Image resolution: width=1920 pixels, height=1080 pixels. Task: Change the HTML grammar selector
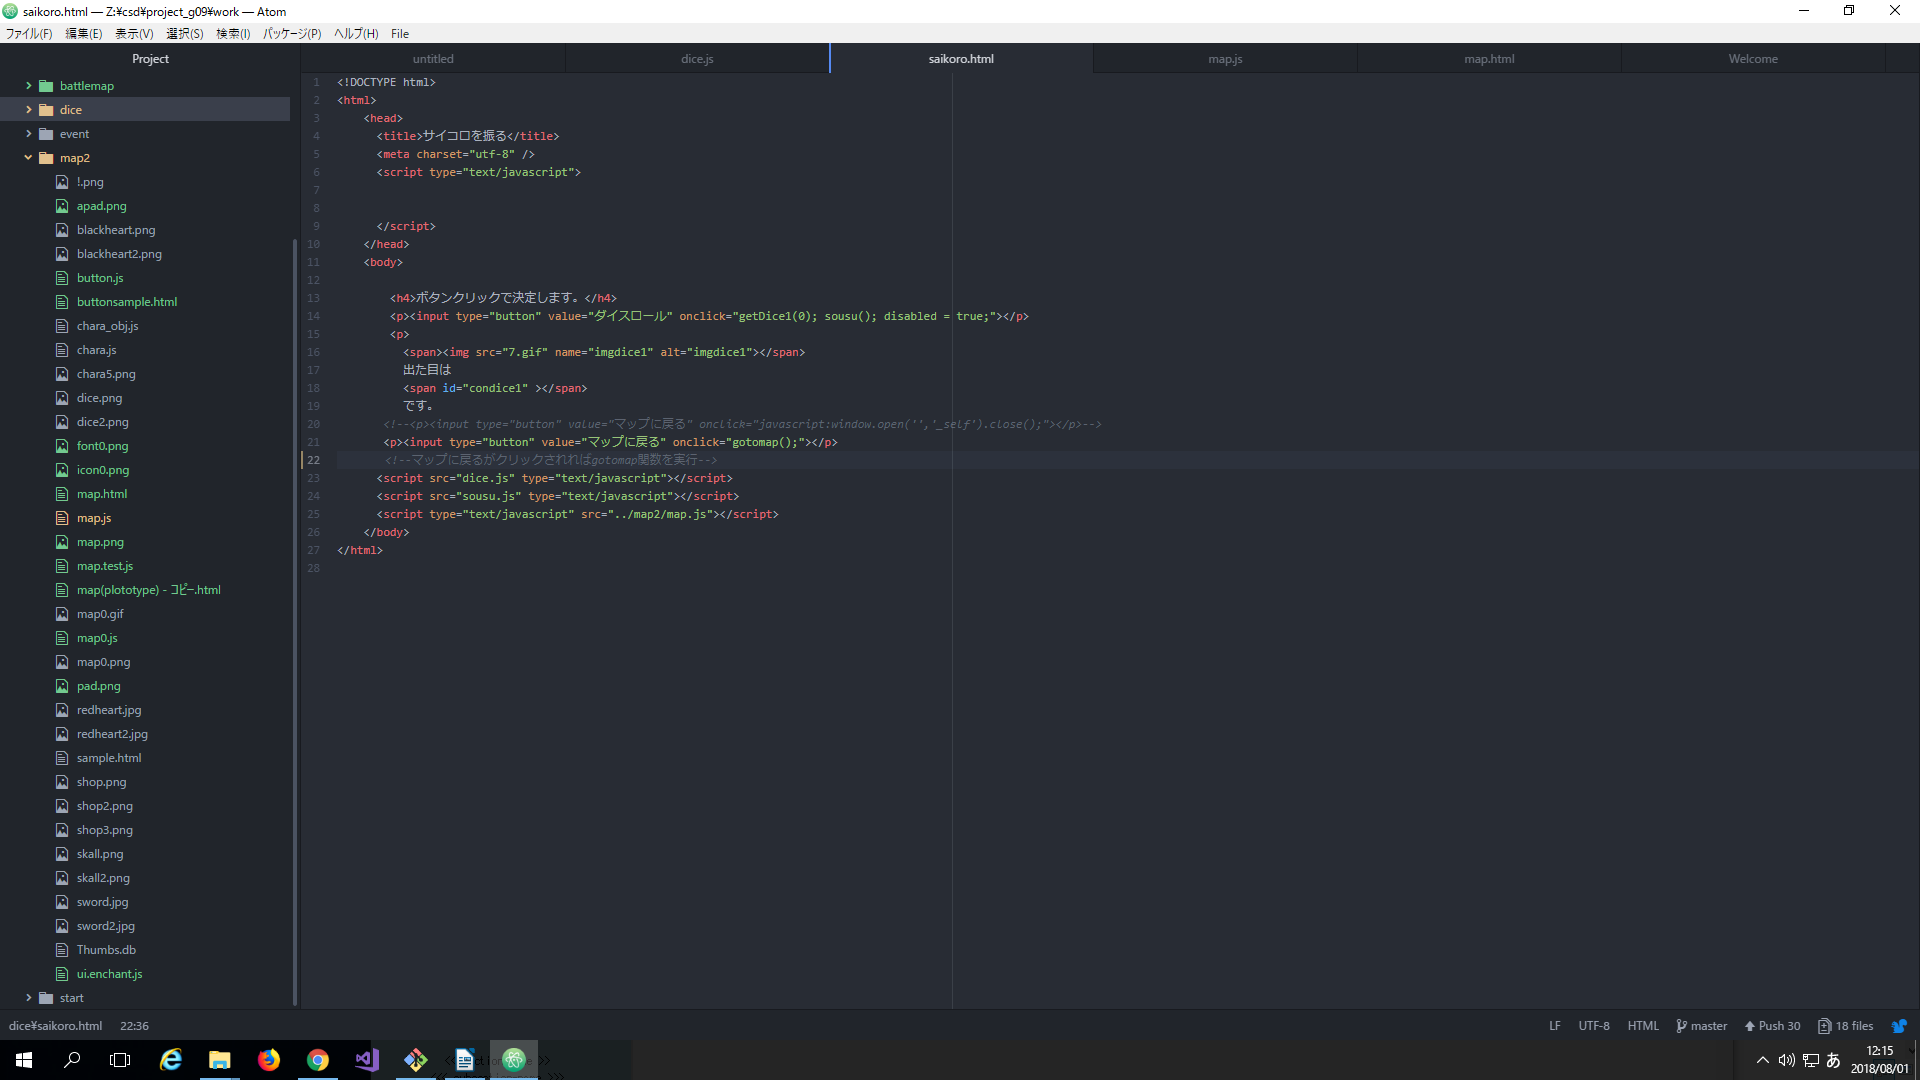pos(1643,1026)
